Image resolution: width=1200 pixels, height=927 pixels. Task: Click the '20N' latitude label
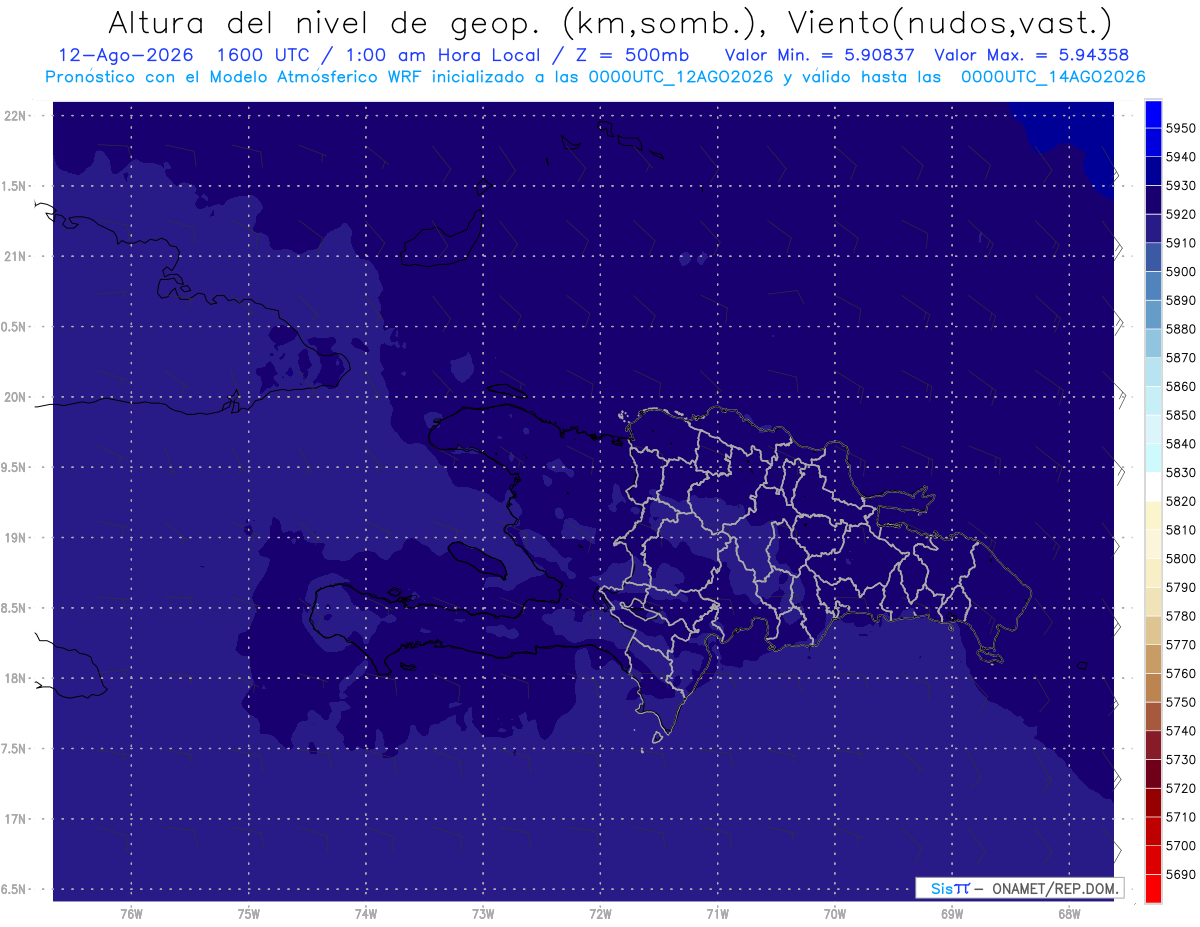point(15,397)
